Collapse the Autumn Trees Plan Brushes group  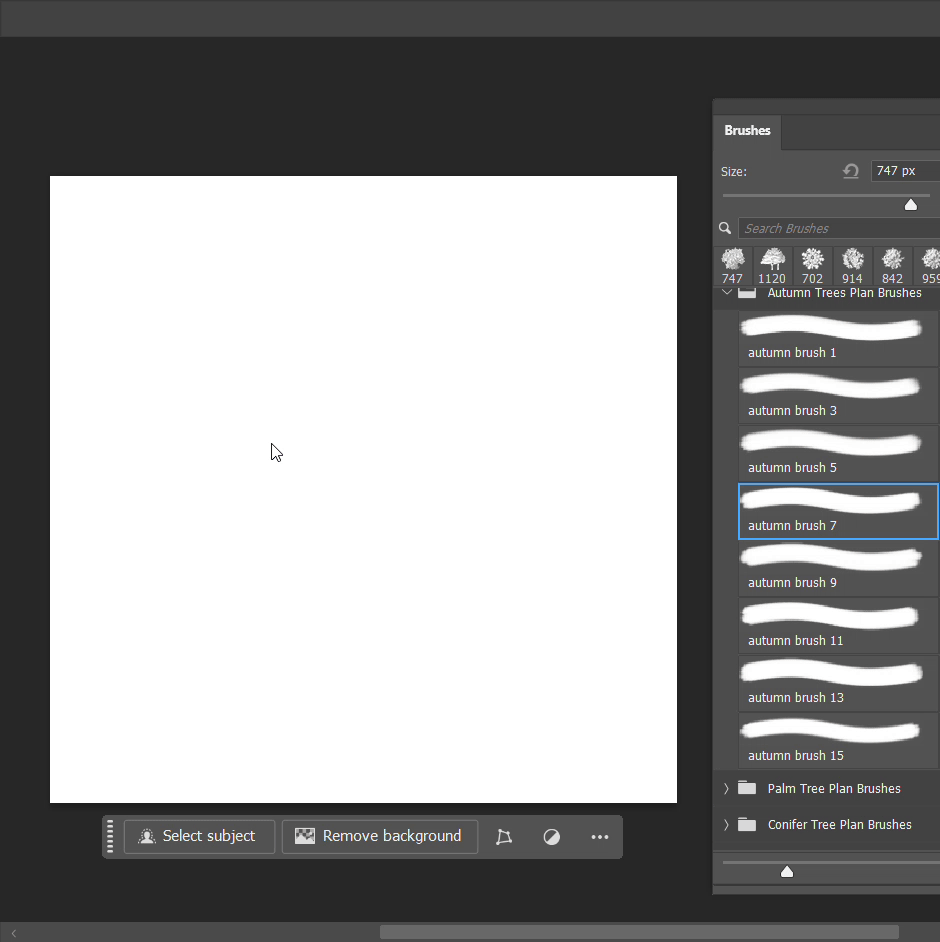(x=727, y=293)
